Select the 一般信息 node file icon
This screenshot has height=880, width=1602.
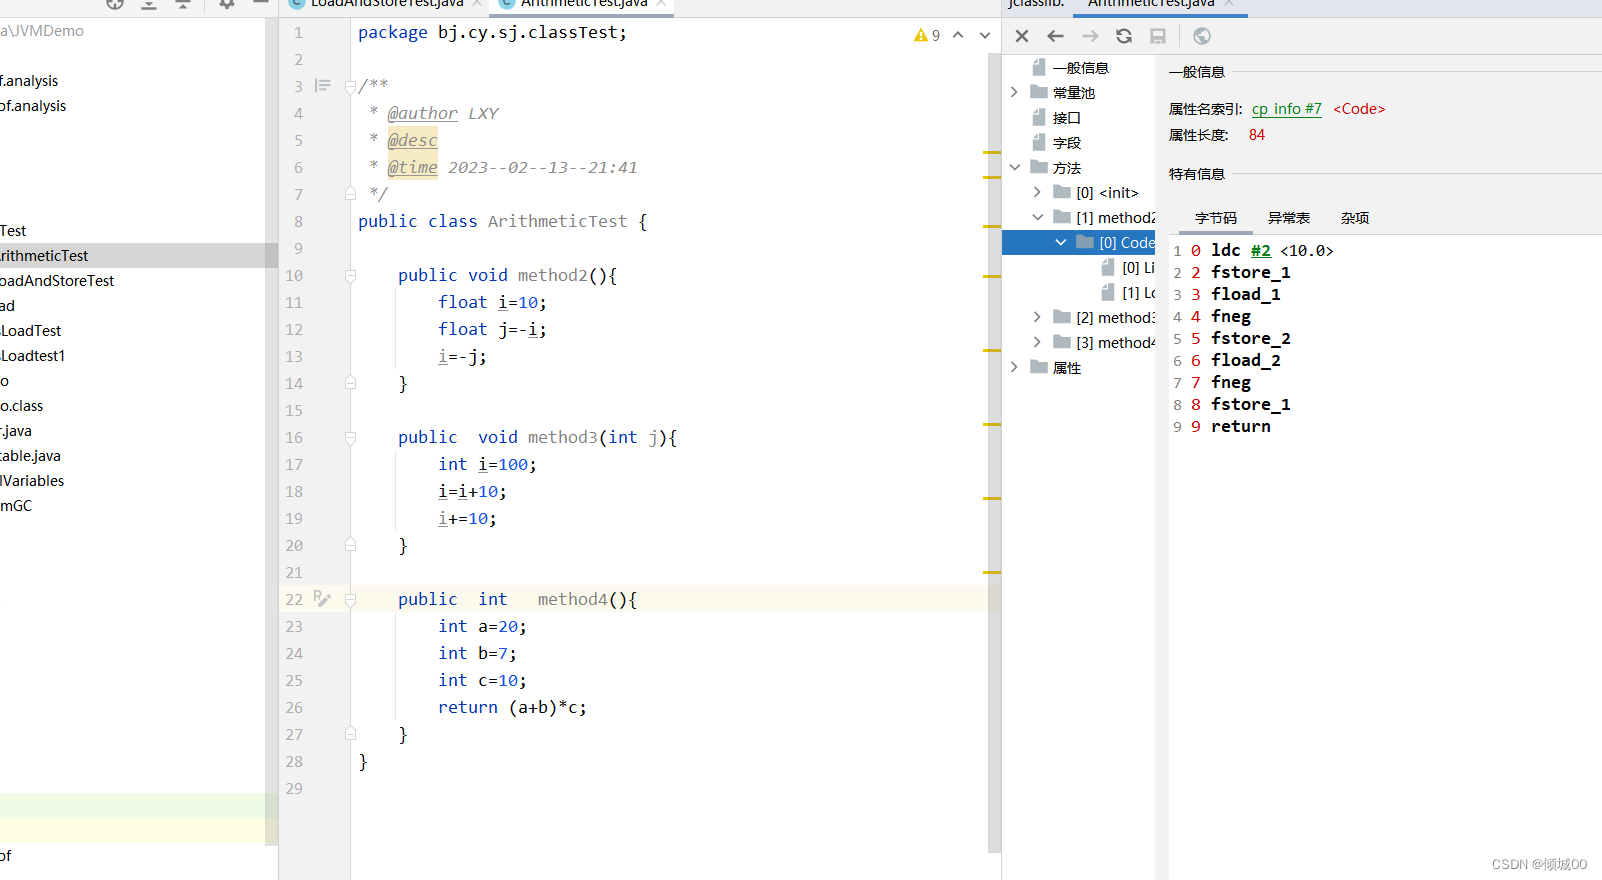(x=1039, y=67)
